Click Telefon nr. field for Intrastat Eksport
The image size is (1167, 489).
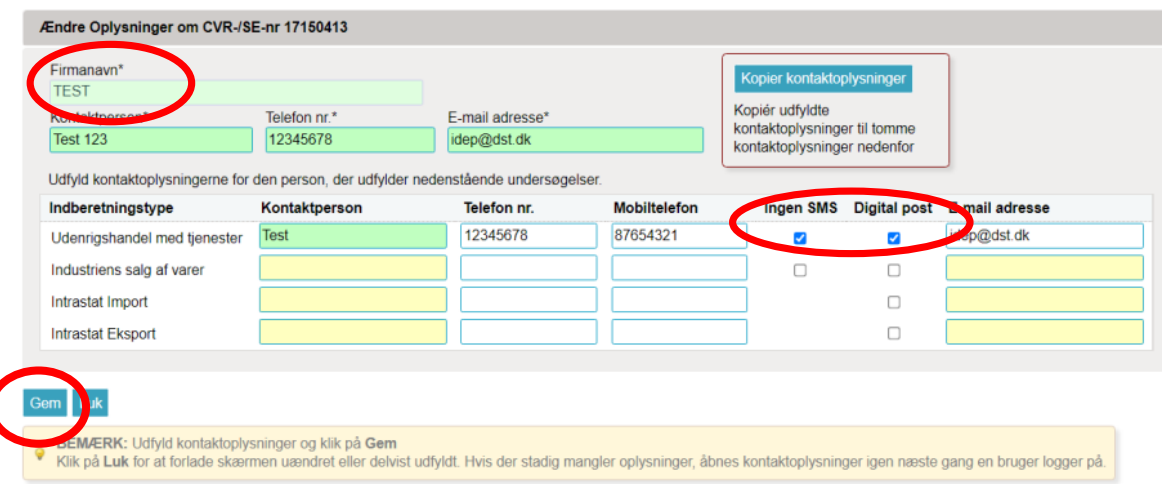point(528,332)
